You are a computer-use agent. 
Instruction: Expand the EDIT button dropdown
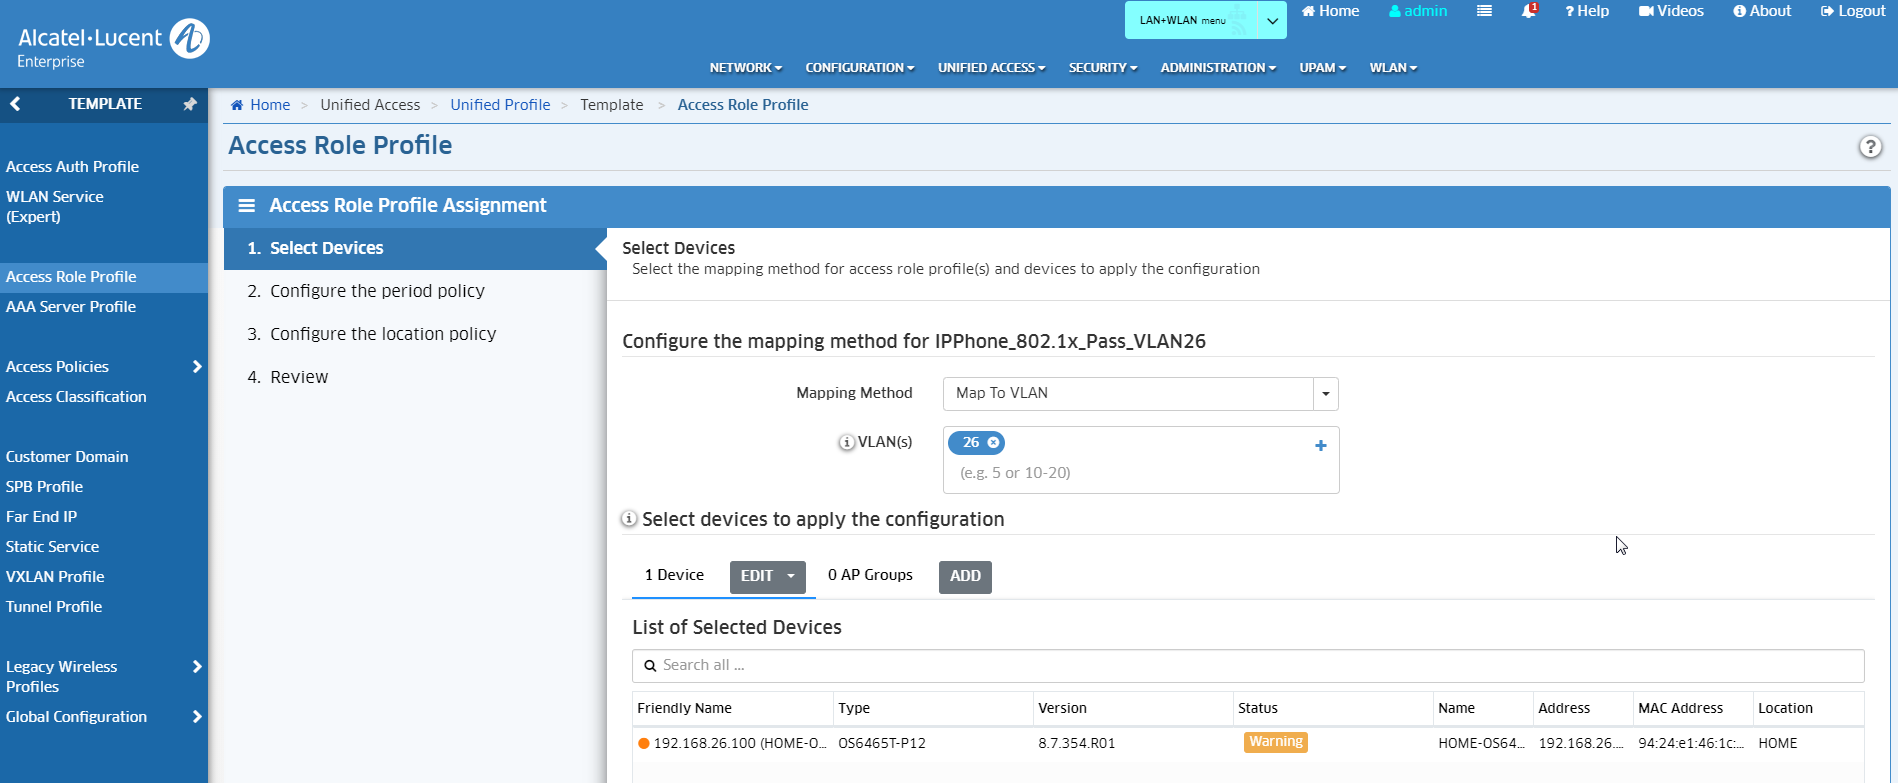pyautogui.click(x=790, y=577)
